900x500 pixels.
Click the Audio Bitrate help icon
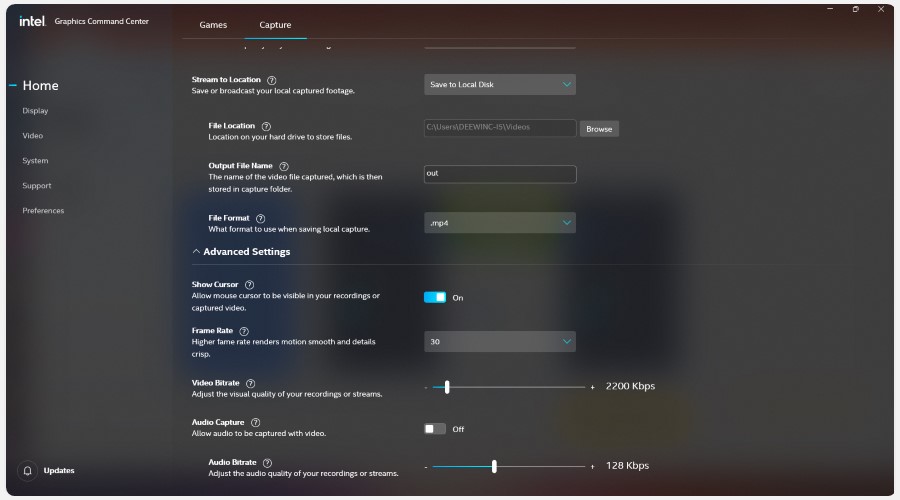point(267,463)
